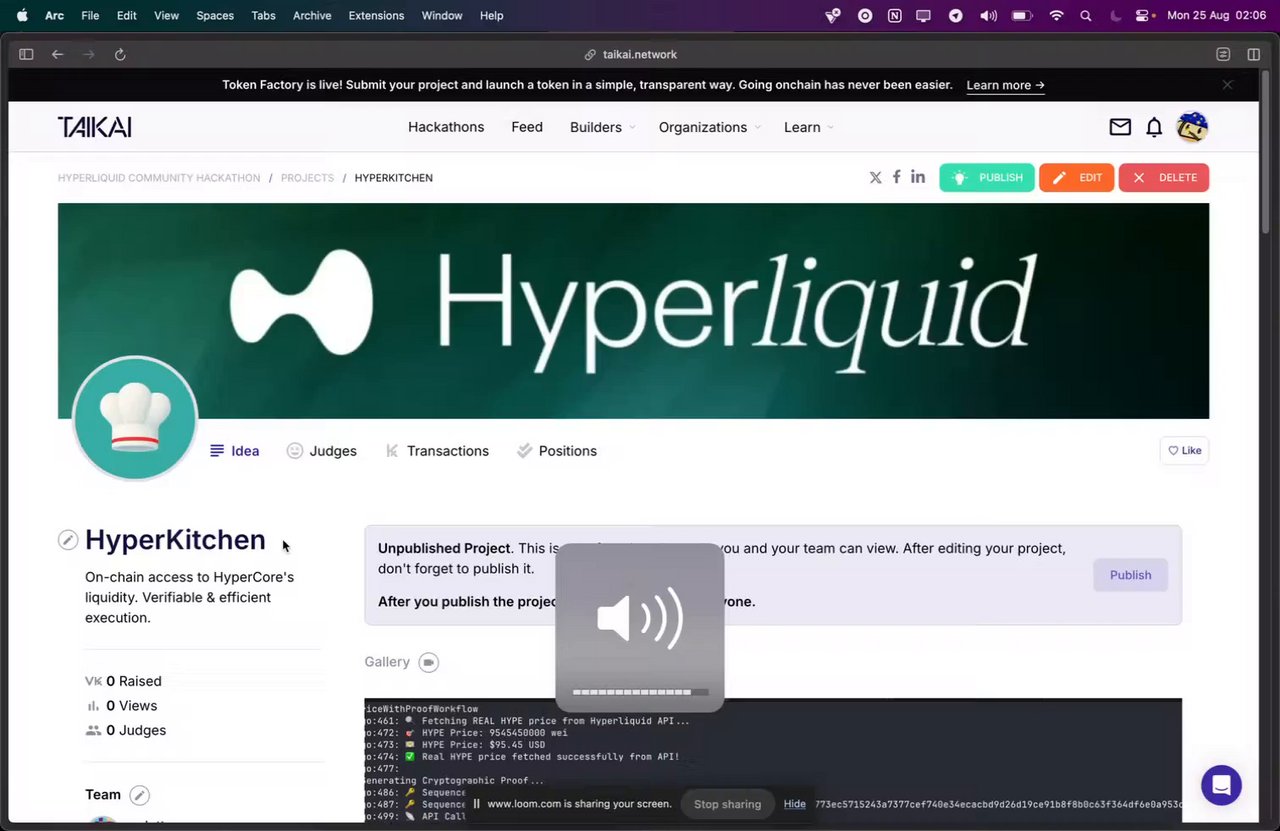Image resolution: width=1280 pixels, height=831 pixels.
Task: Open the Extensions menu
Action: coord(376,15)
